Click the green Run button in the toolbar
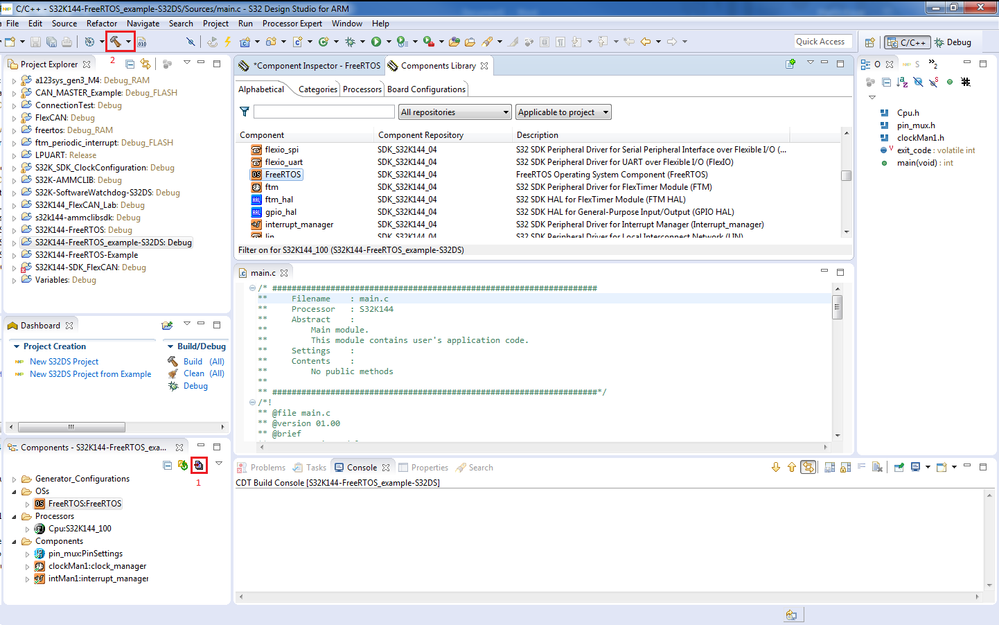Viewport: 999px width, 625px height. [x=376, y=42]
